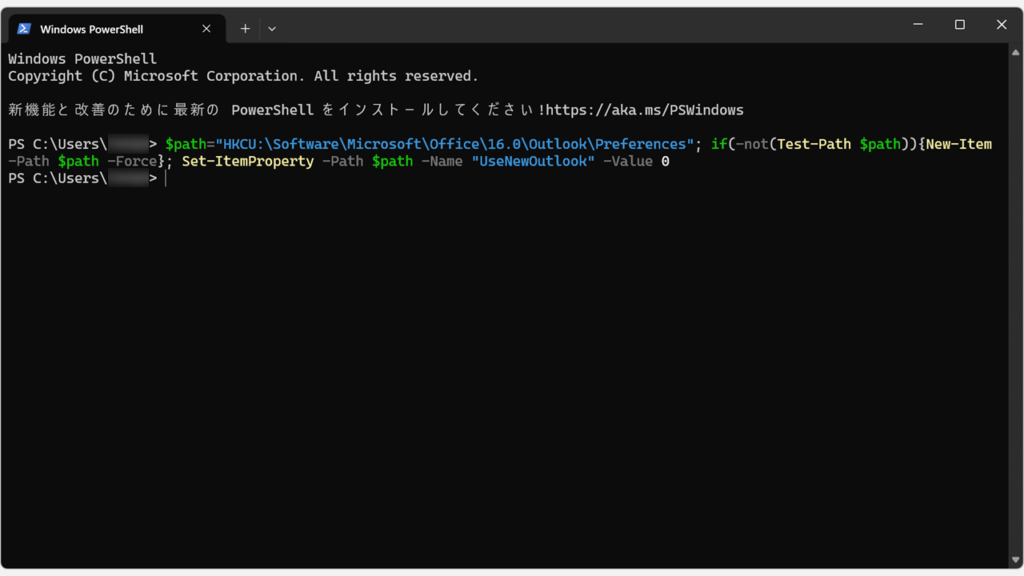Screen dimensions: 1024x576
Task: Click the Windows PowerShell copyright line
Action: tap(240, 75)
